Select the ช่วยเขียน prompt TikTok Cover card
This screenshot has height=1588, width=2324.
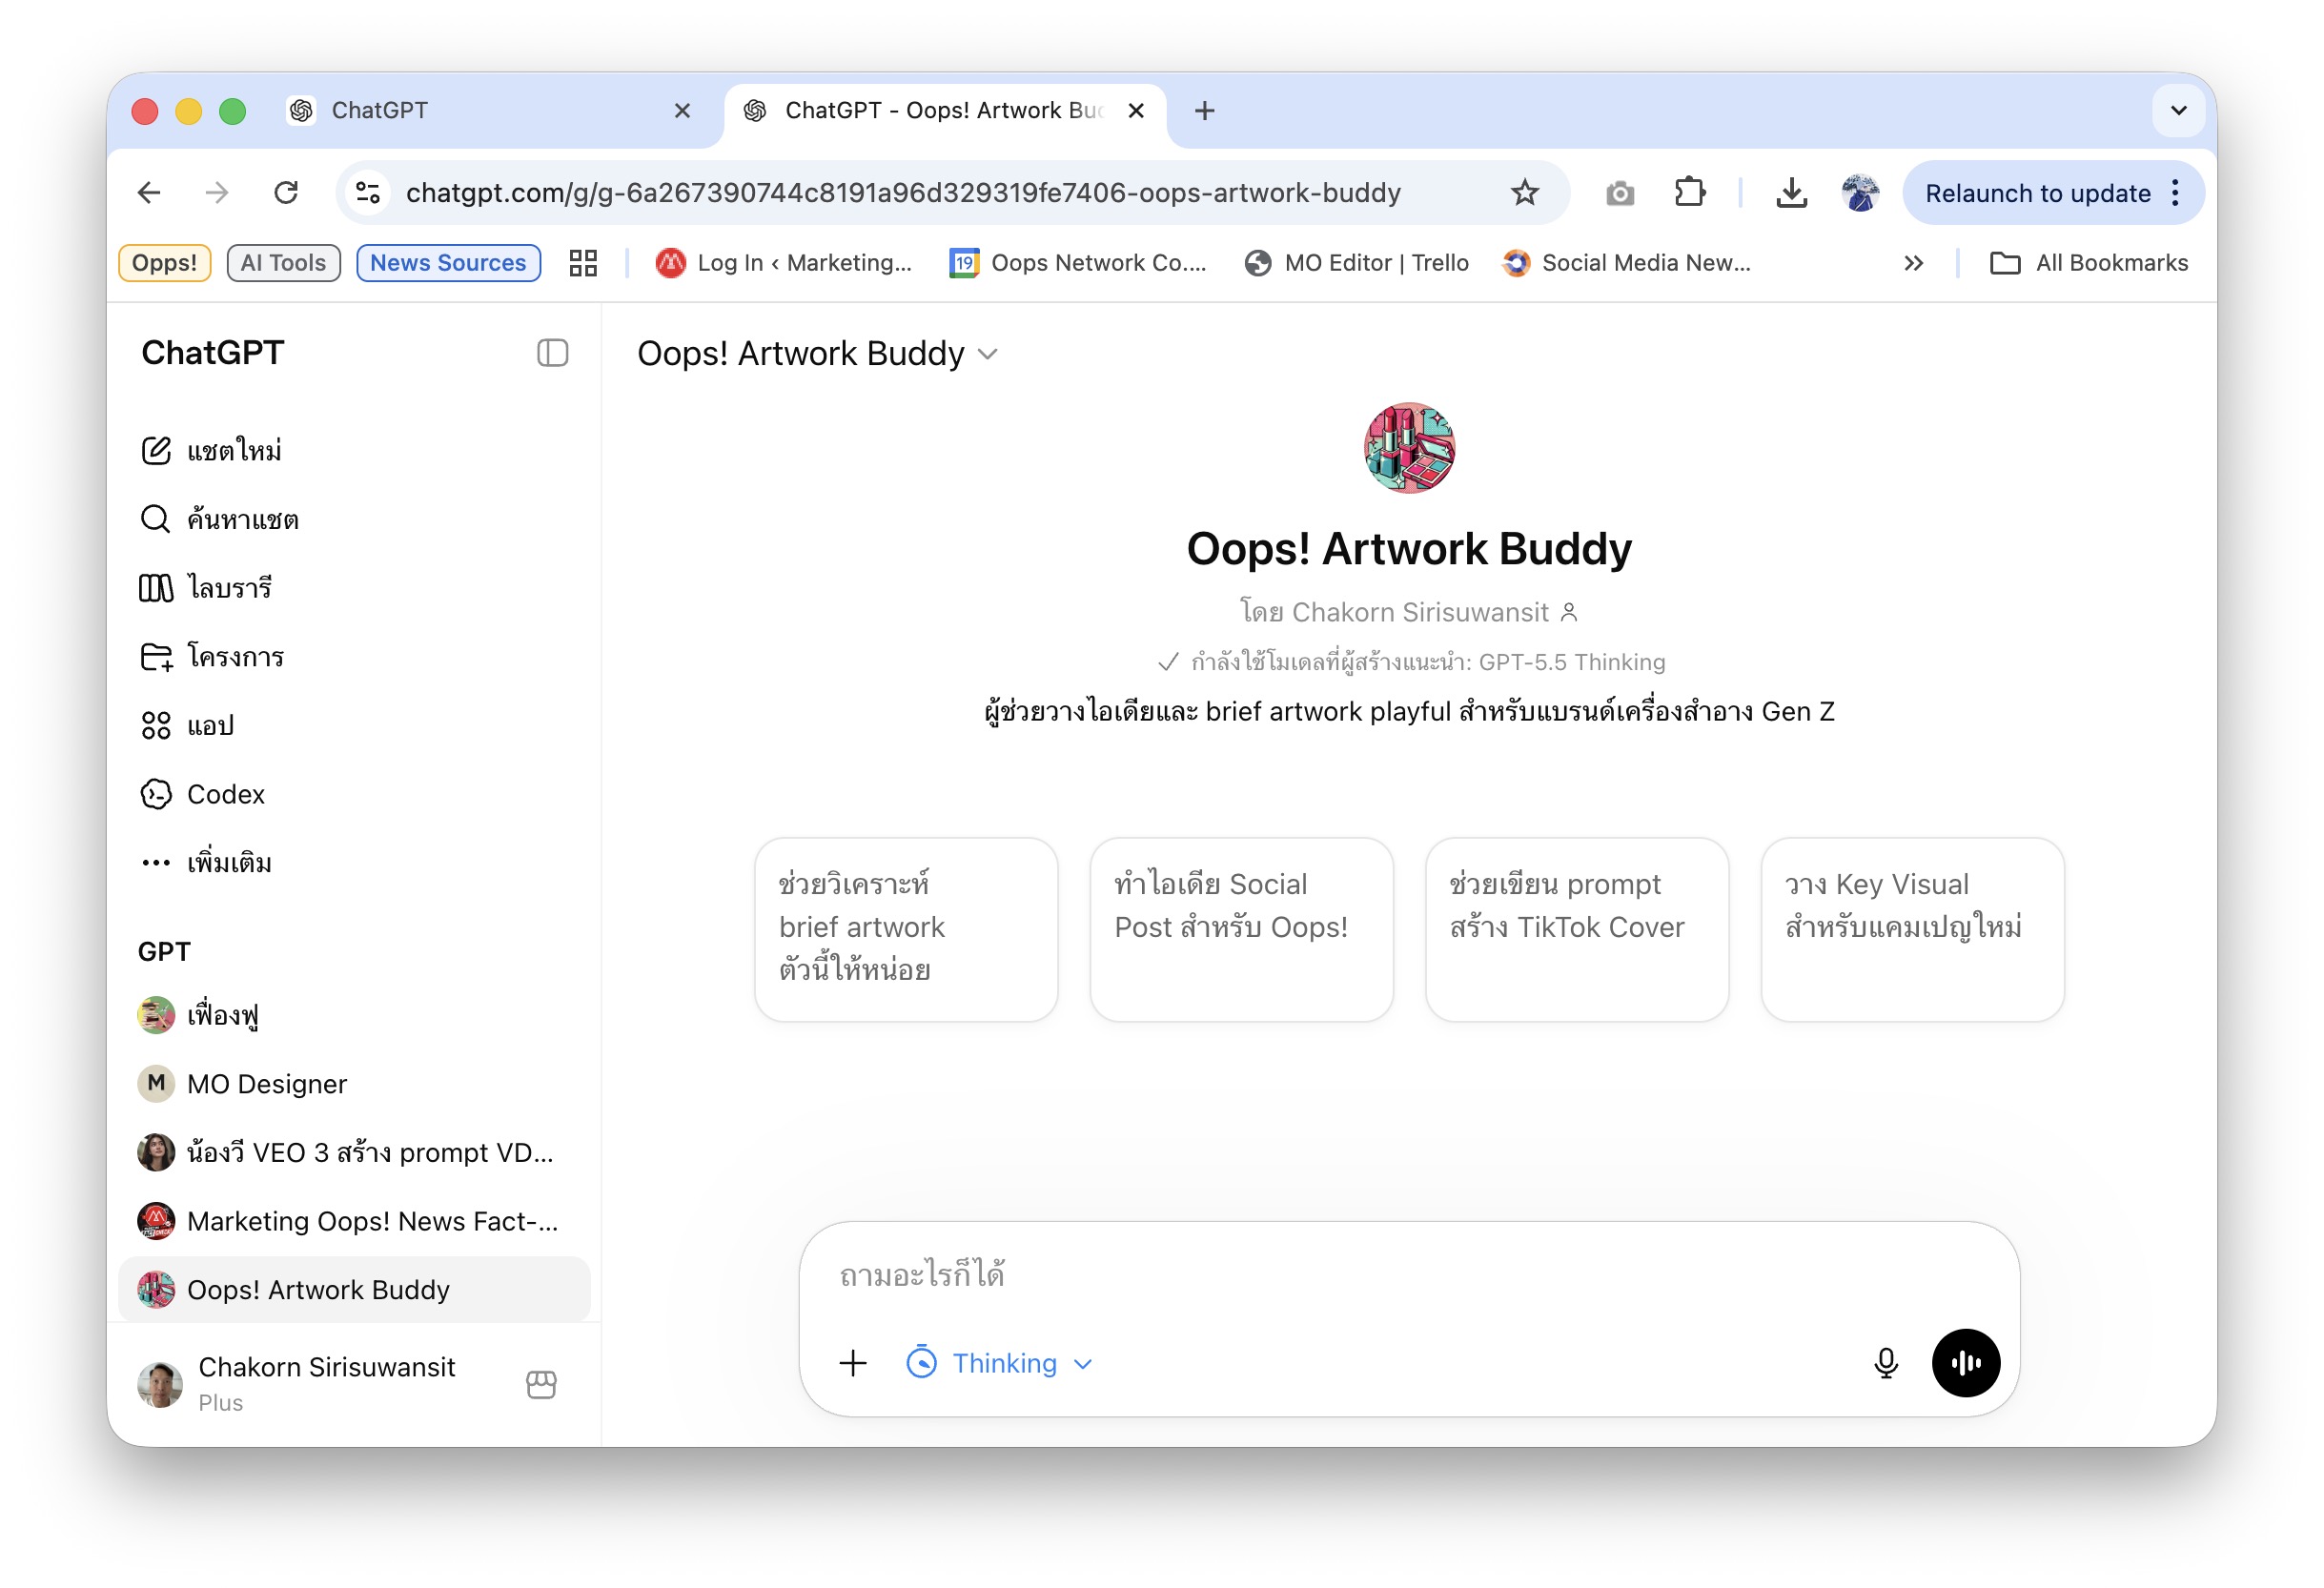click(x=1577, y=930)
